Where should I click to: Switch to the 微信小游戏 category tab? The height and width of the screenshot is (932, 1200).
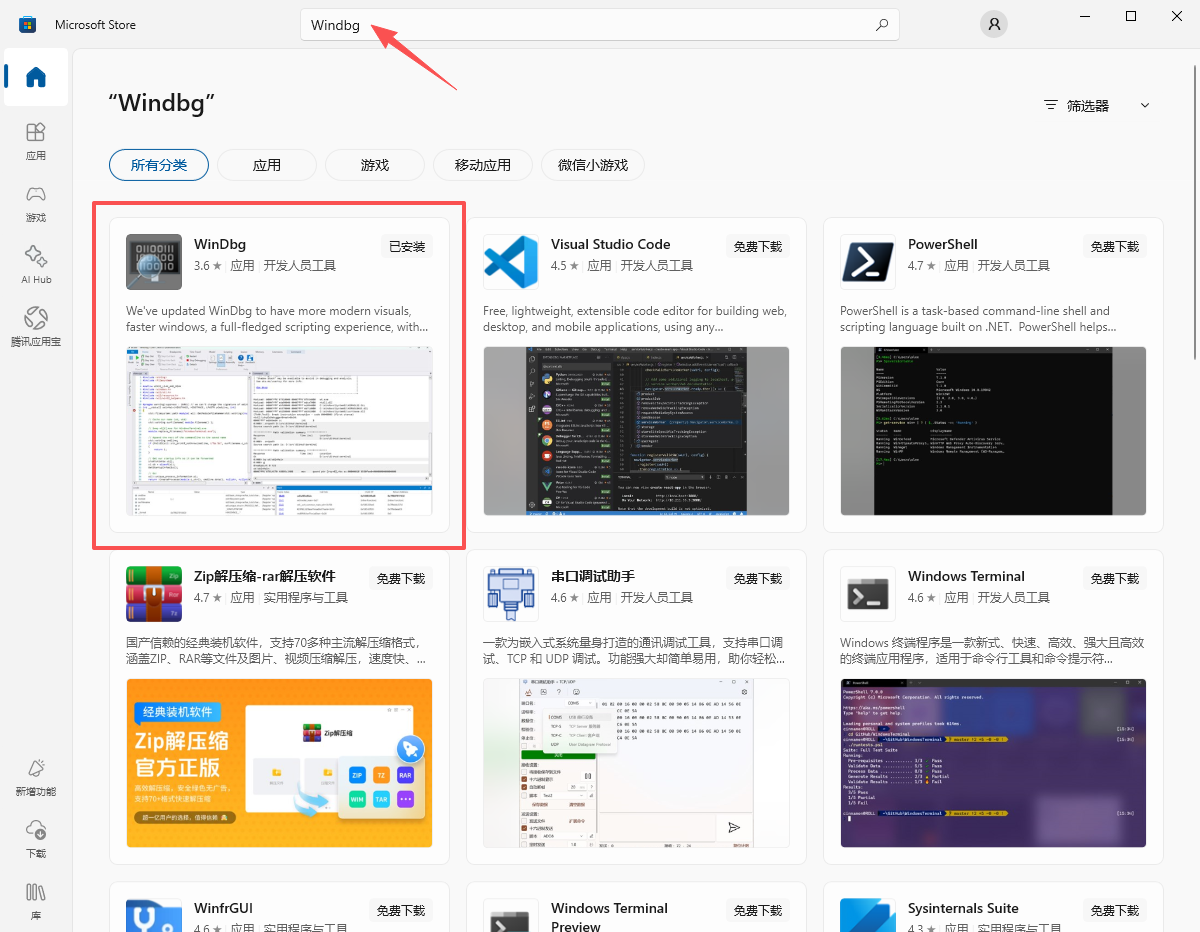pos(593,165)
